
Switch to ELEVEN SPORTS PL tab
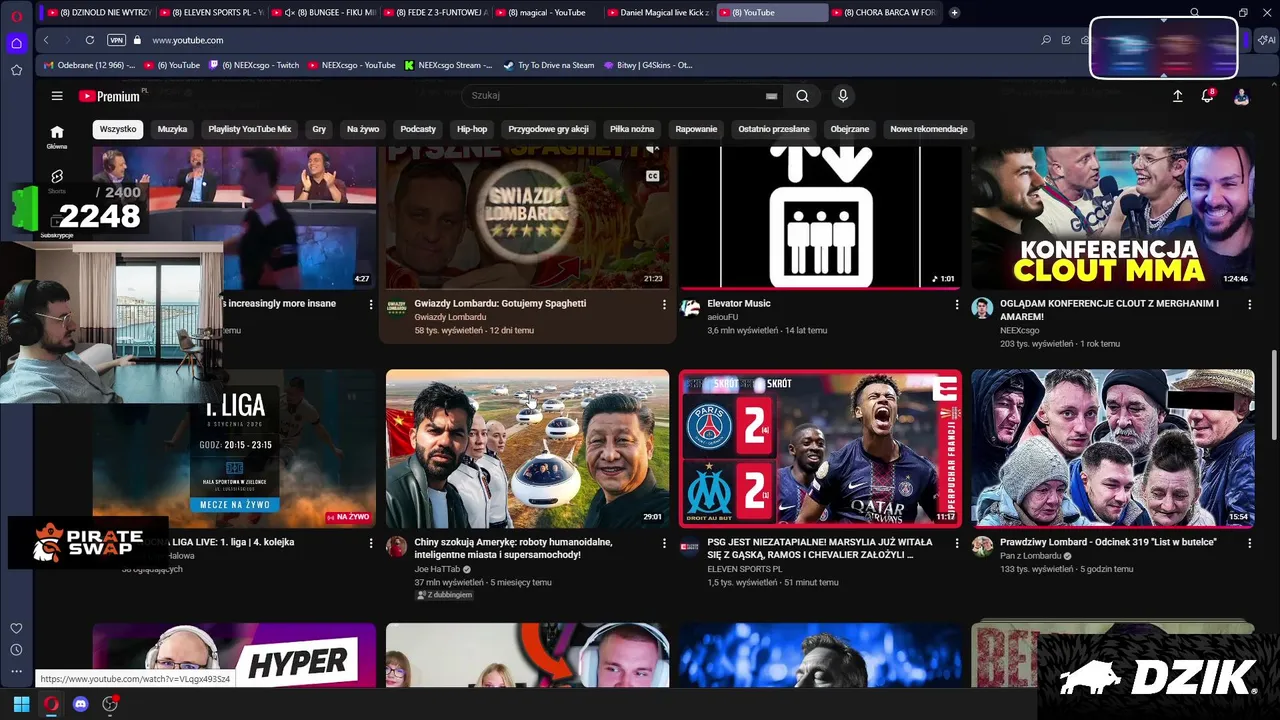(x=210, y=13)
